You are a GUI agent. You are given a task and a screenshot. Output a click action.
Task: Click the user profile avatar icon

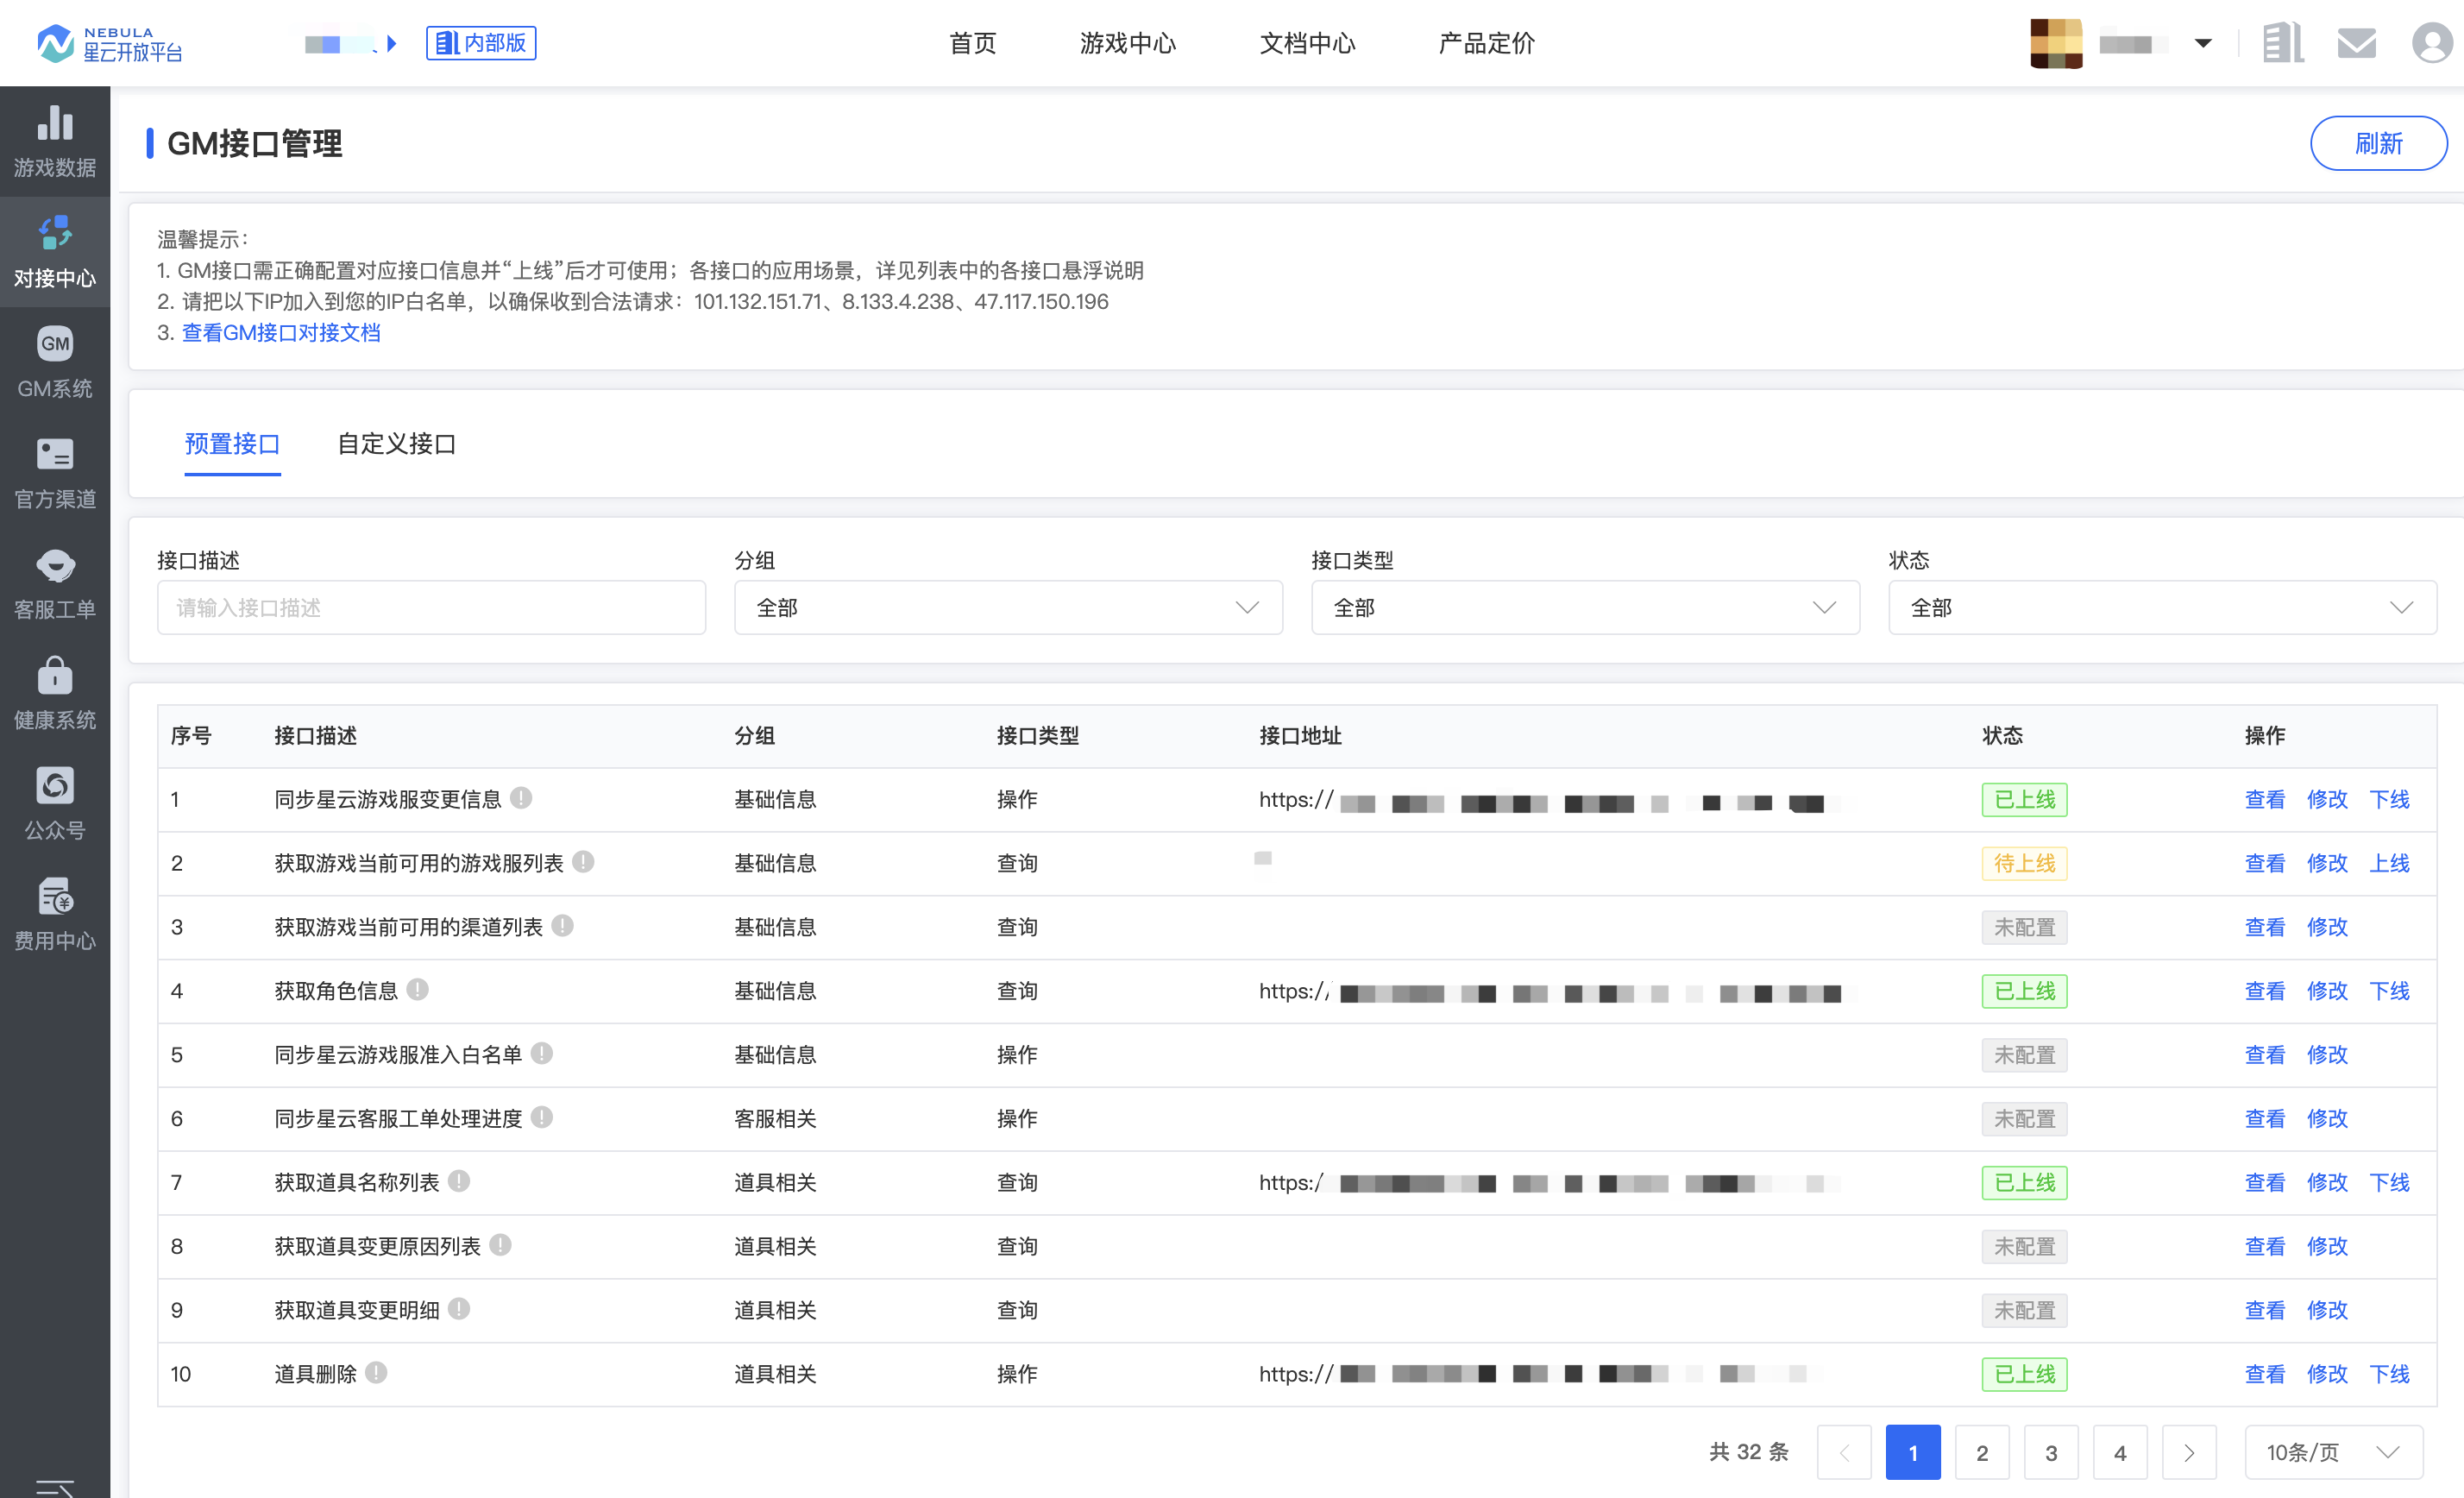point(2431,43)
